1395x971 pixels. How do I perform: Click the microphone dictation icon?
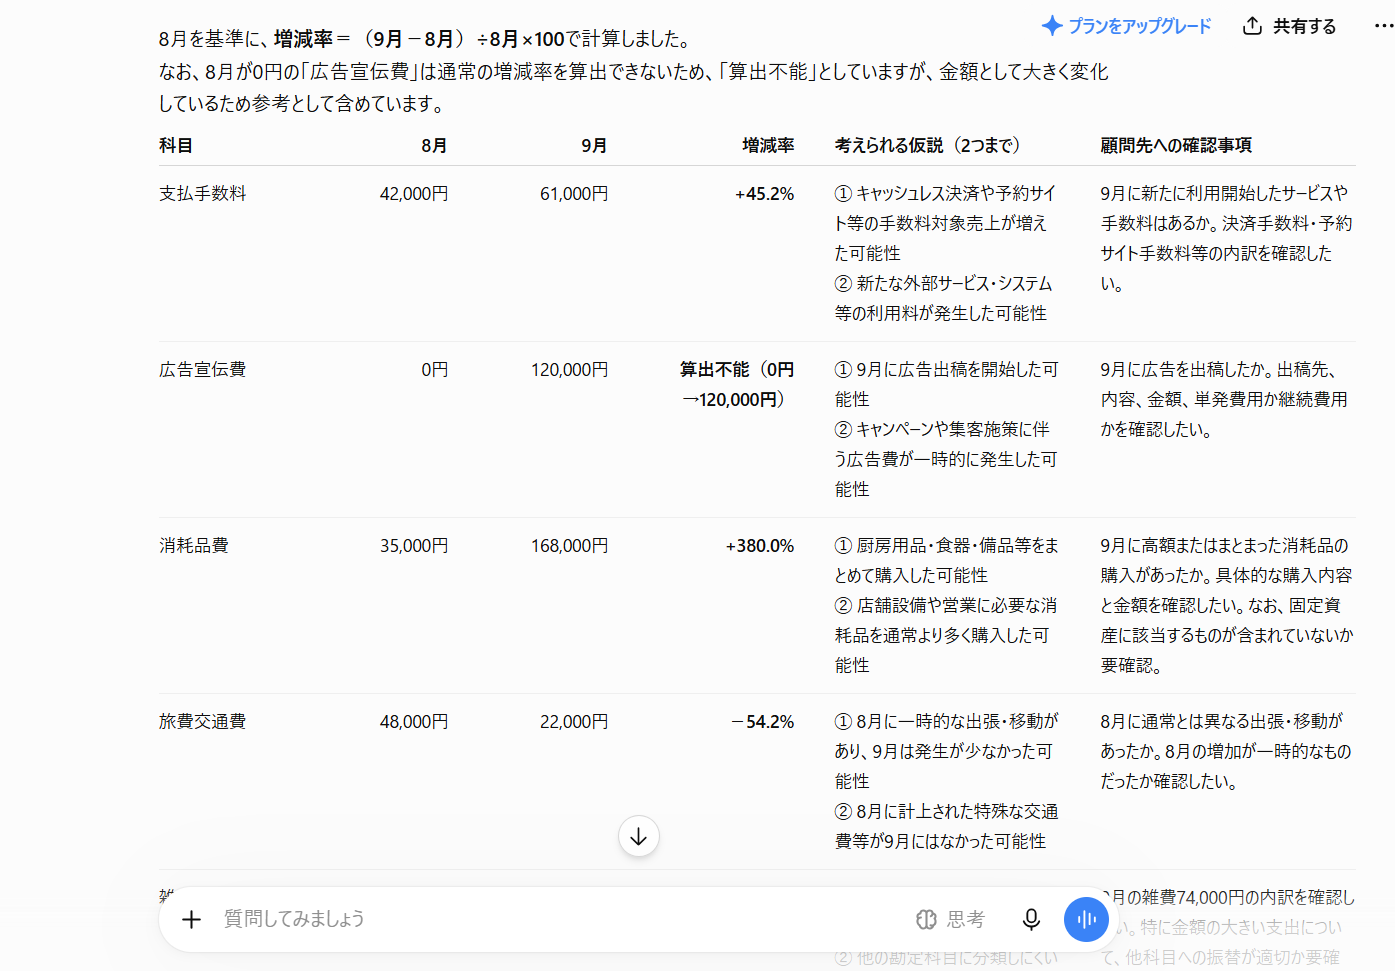[1031, 919]
